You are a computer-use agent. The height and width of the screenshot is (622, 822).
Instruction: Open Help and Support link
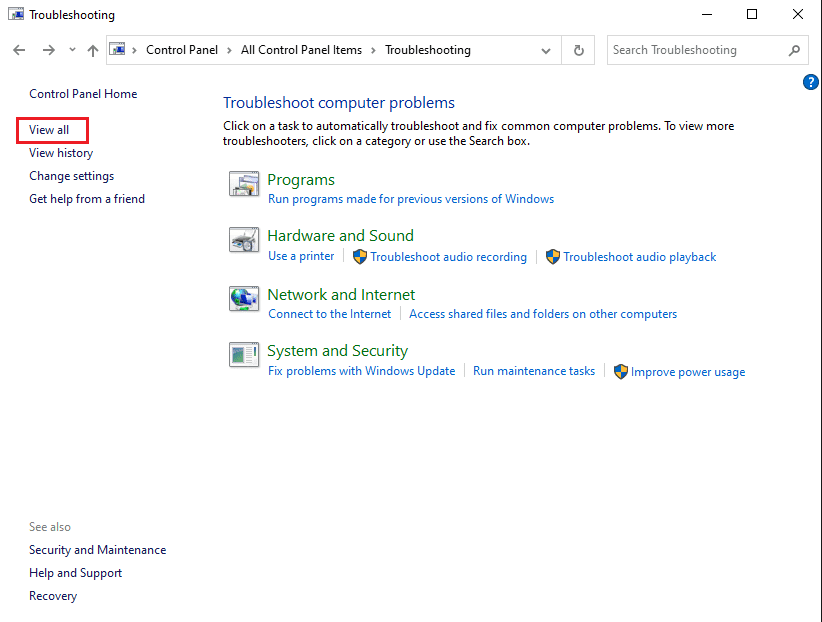[75, 573]
